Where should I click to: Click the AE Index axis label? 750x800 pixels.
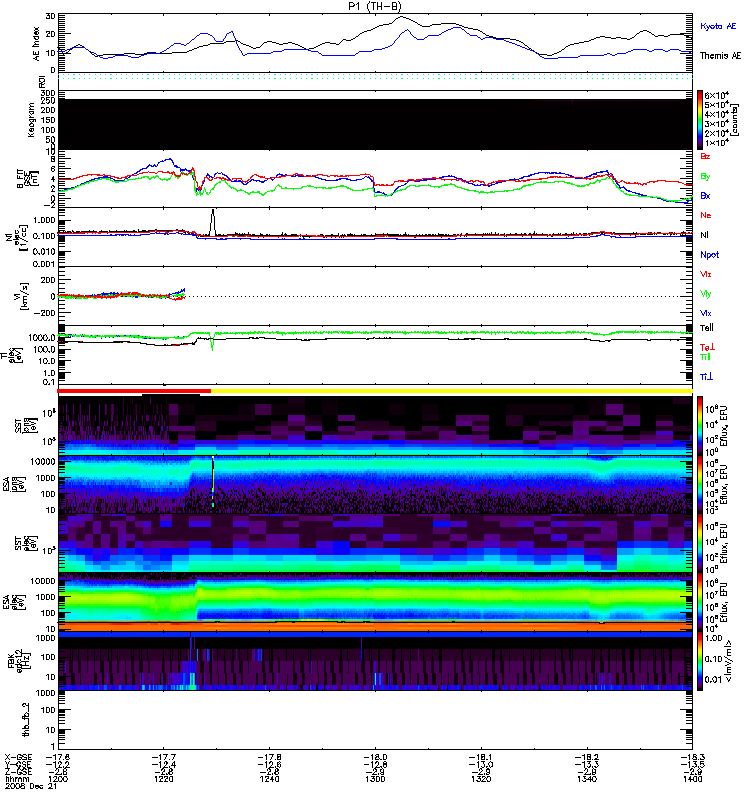(x=37, y=44)
